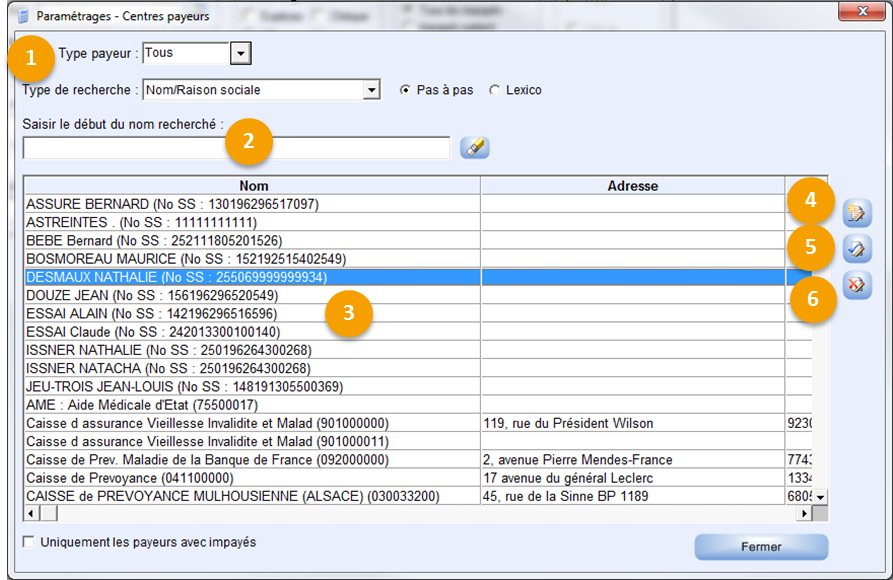The image size is (893, 580).
Task: Click the window icon in title bar
Action: pyautogui.click(x=25, y=16)
